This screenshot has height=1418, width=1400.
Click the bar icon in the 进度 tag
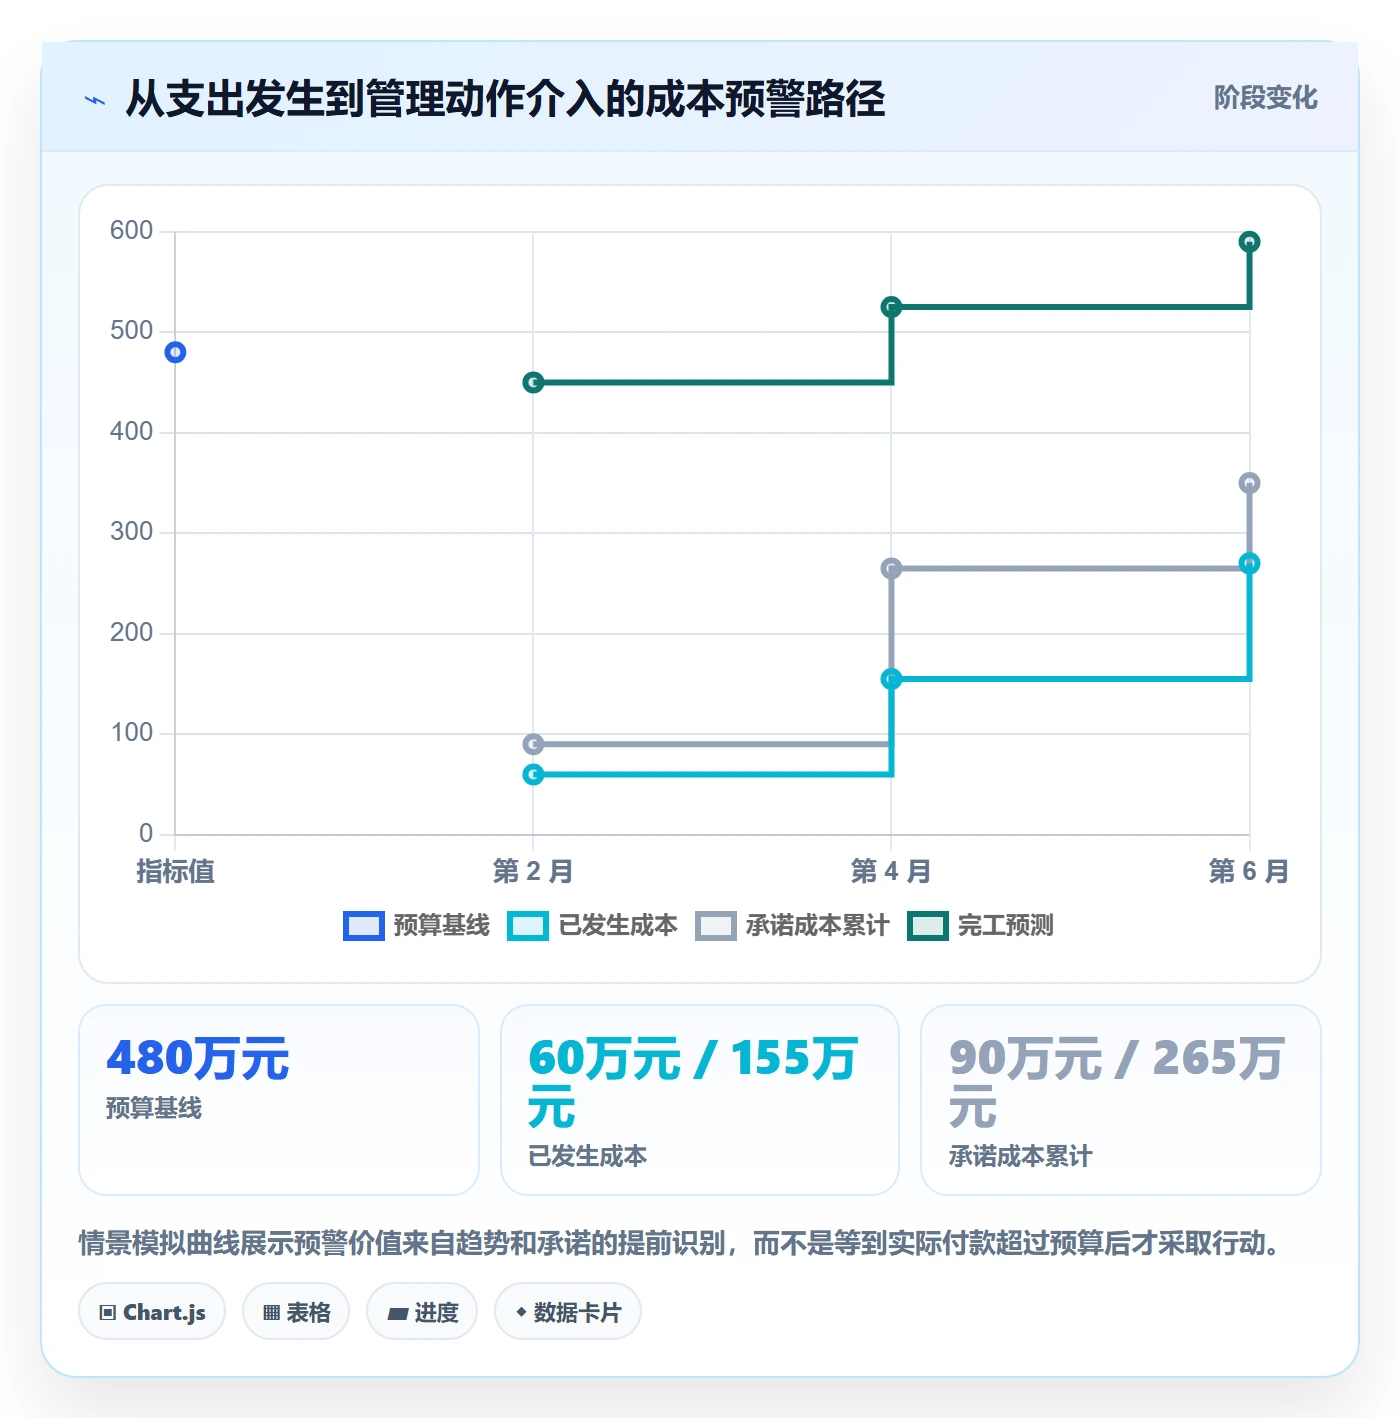pyautogui.click(x=398, y=1313)
